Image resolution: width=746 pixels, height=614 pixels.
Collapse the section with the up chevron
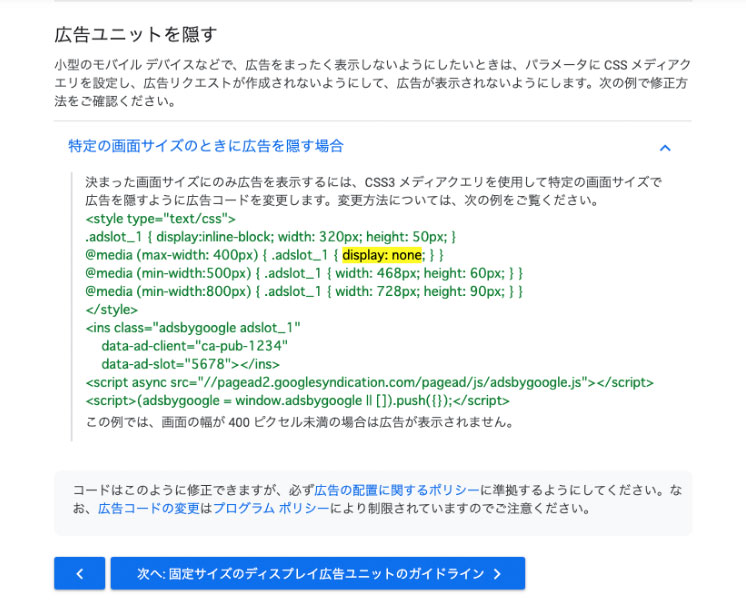coord(665,148)
